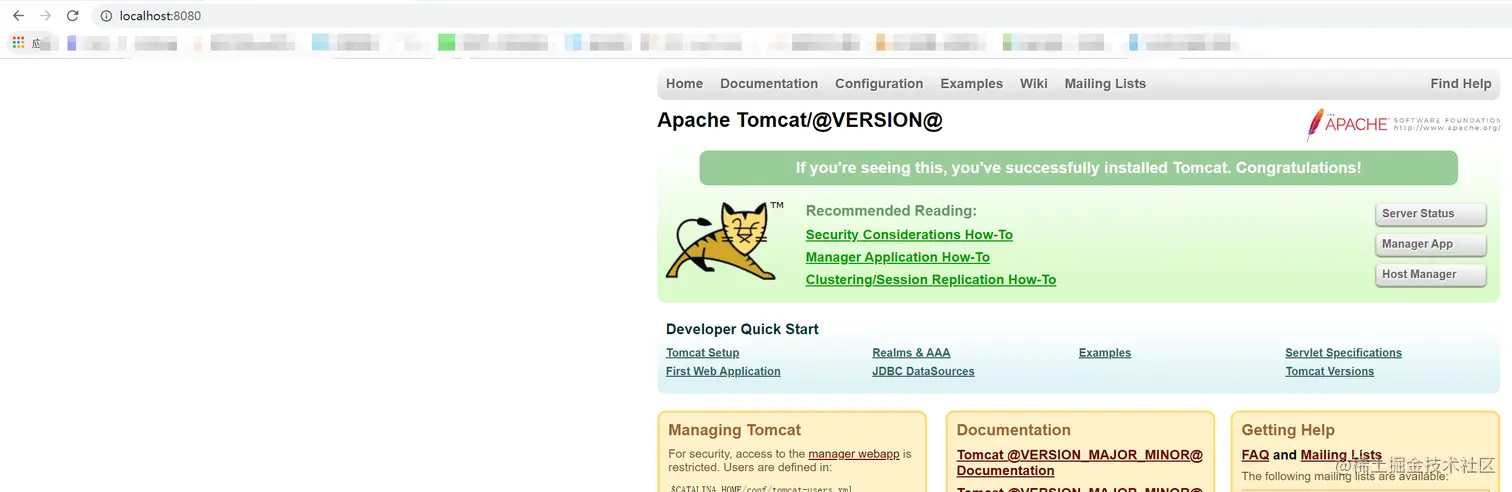Open the Configuration nav item
This screenshot has width=1512, height=492.
click(879, 84)
